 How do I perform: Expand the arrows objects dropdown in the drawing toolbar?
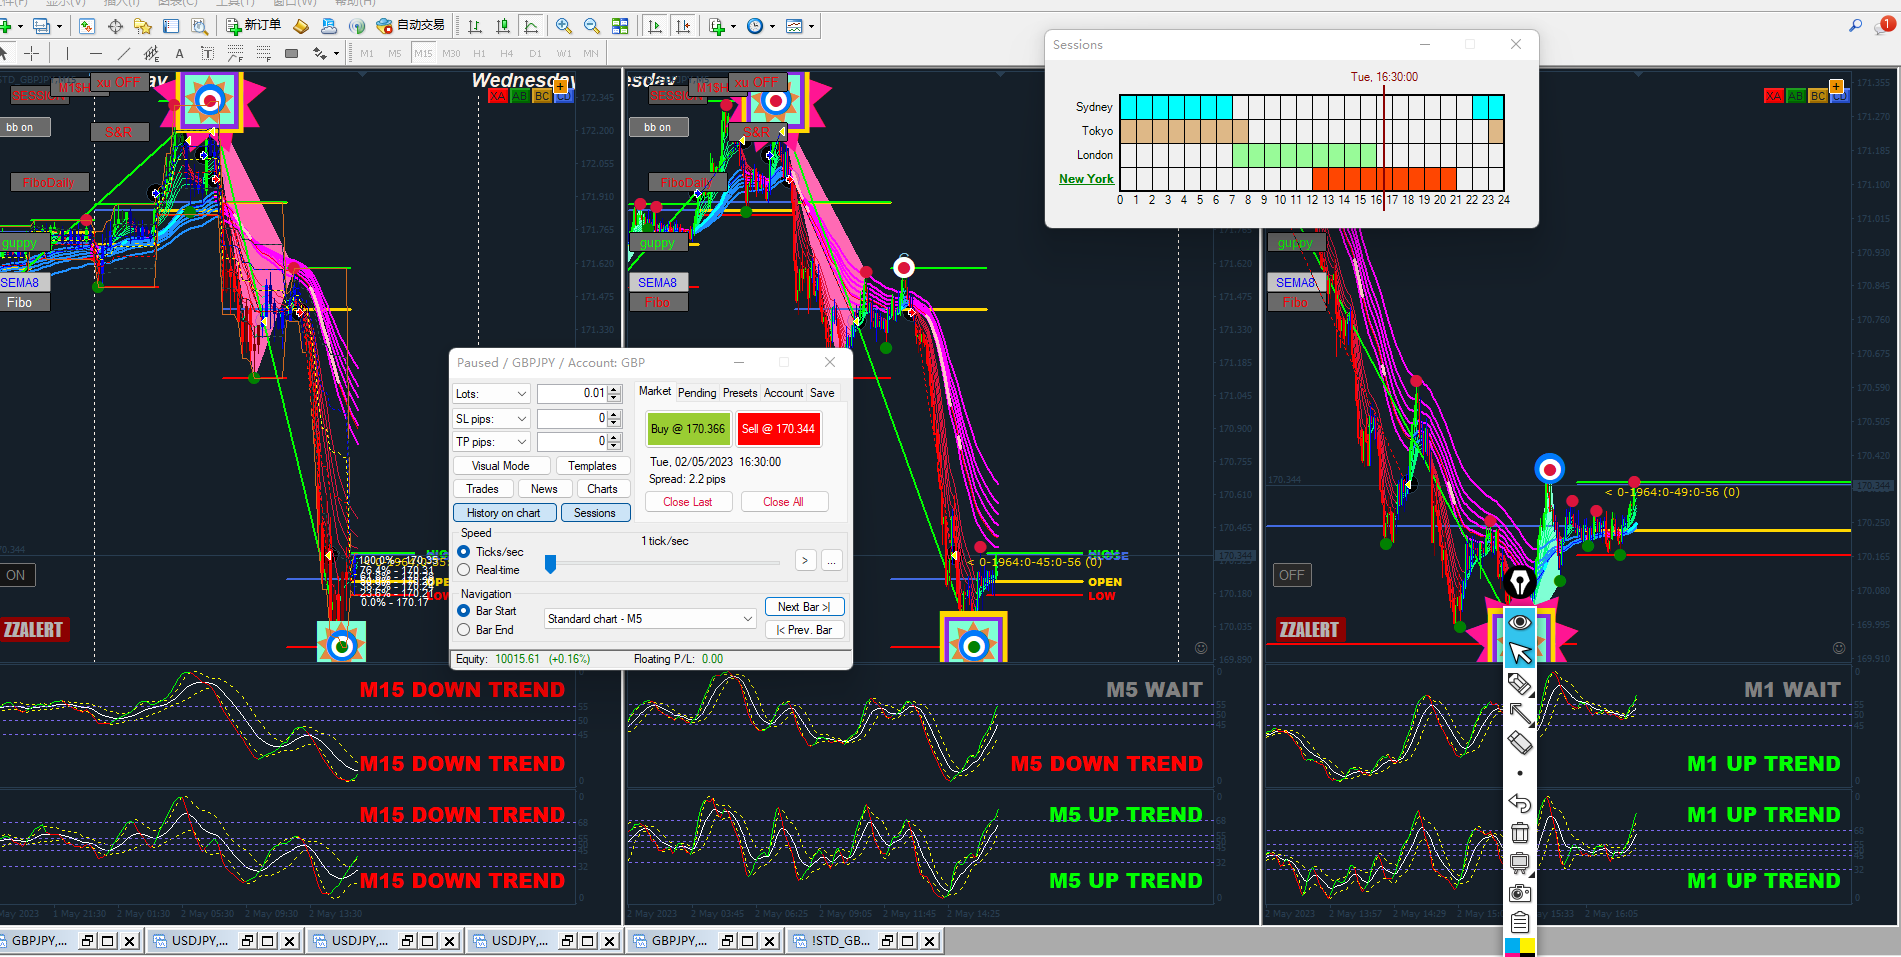[x=336, y=53]
